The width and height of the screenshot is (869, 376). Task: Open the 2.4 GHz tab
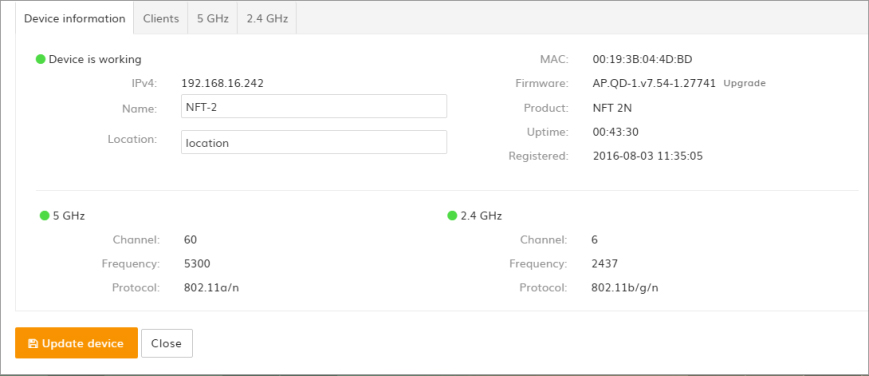point(267,18)
